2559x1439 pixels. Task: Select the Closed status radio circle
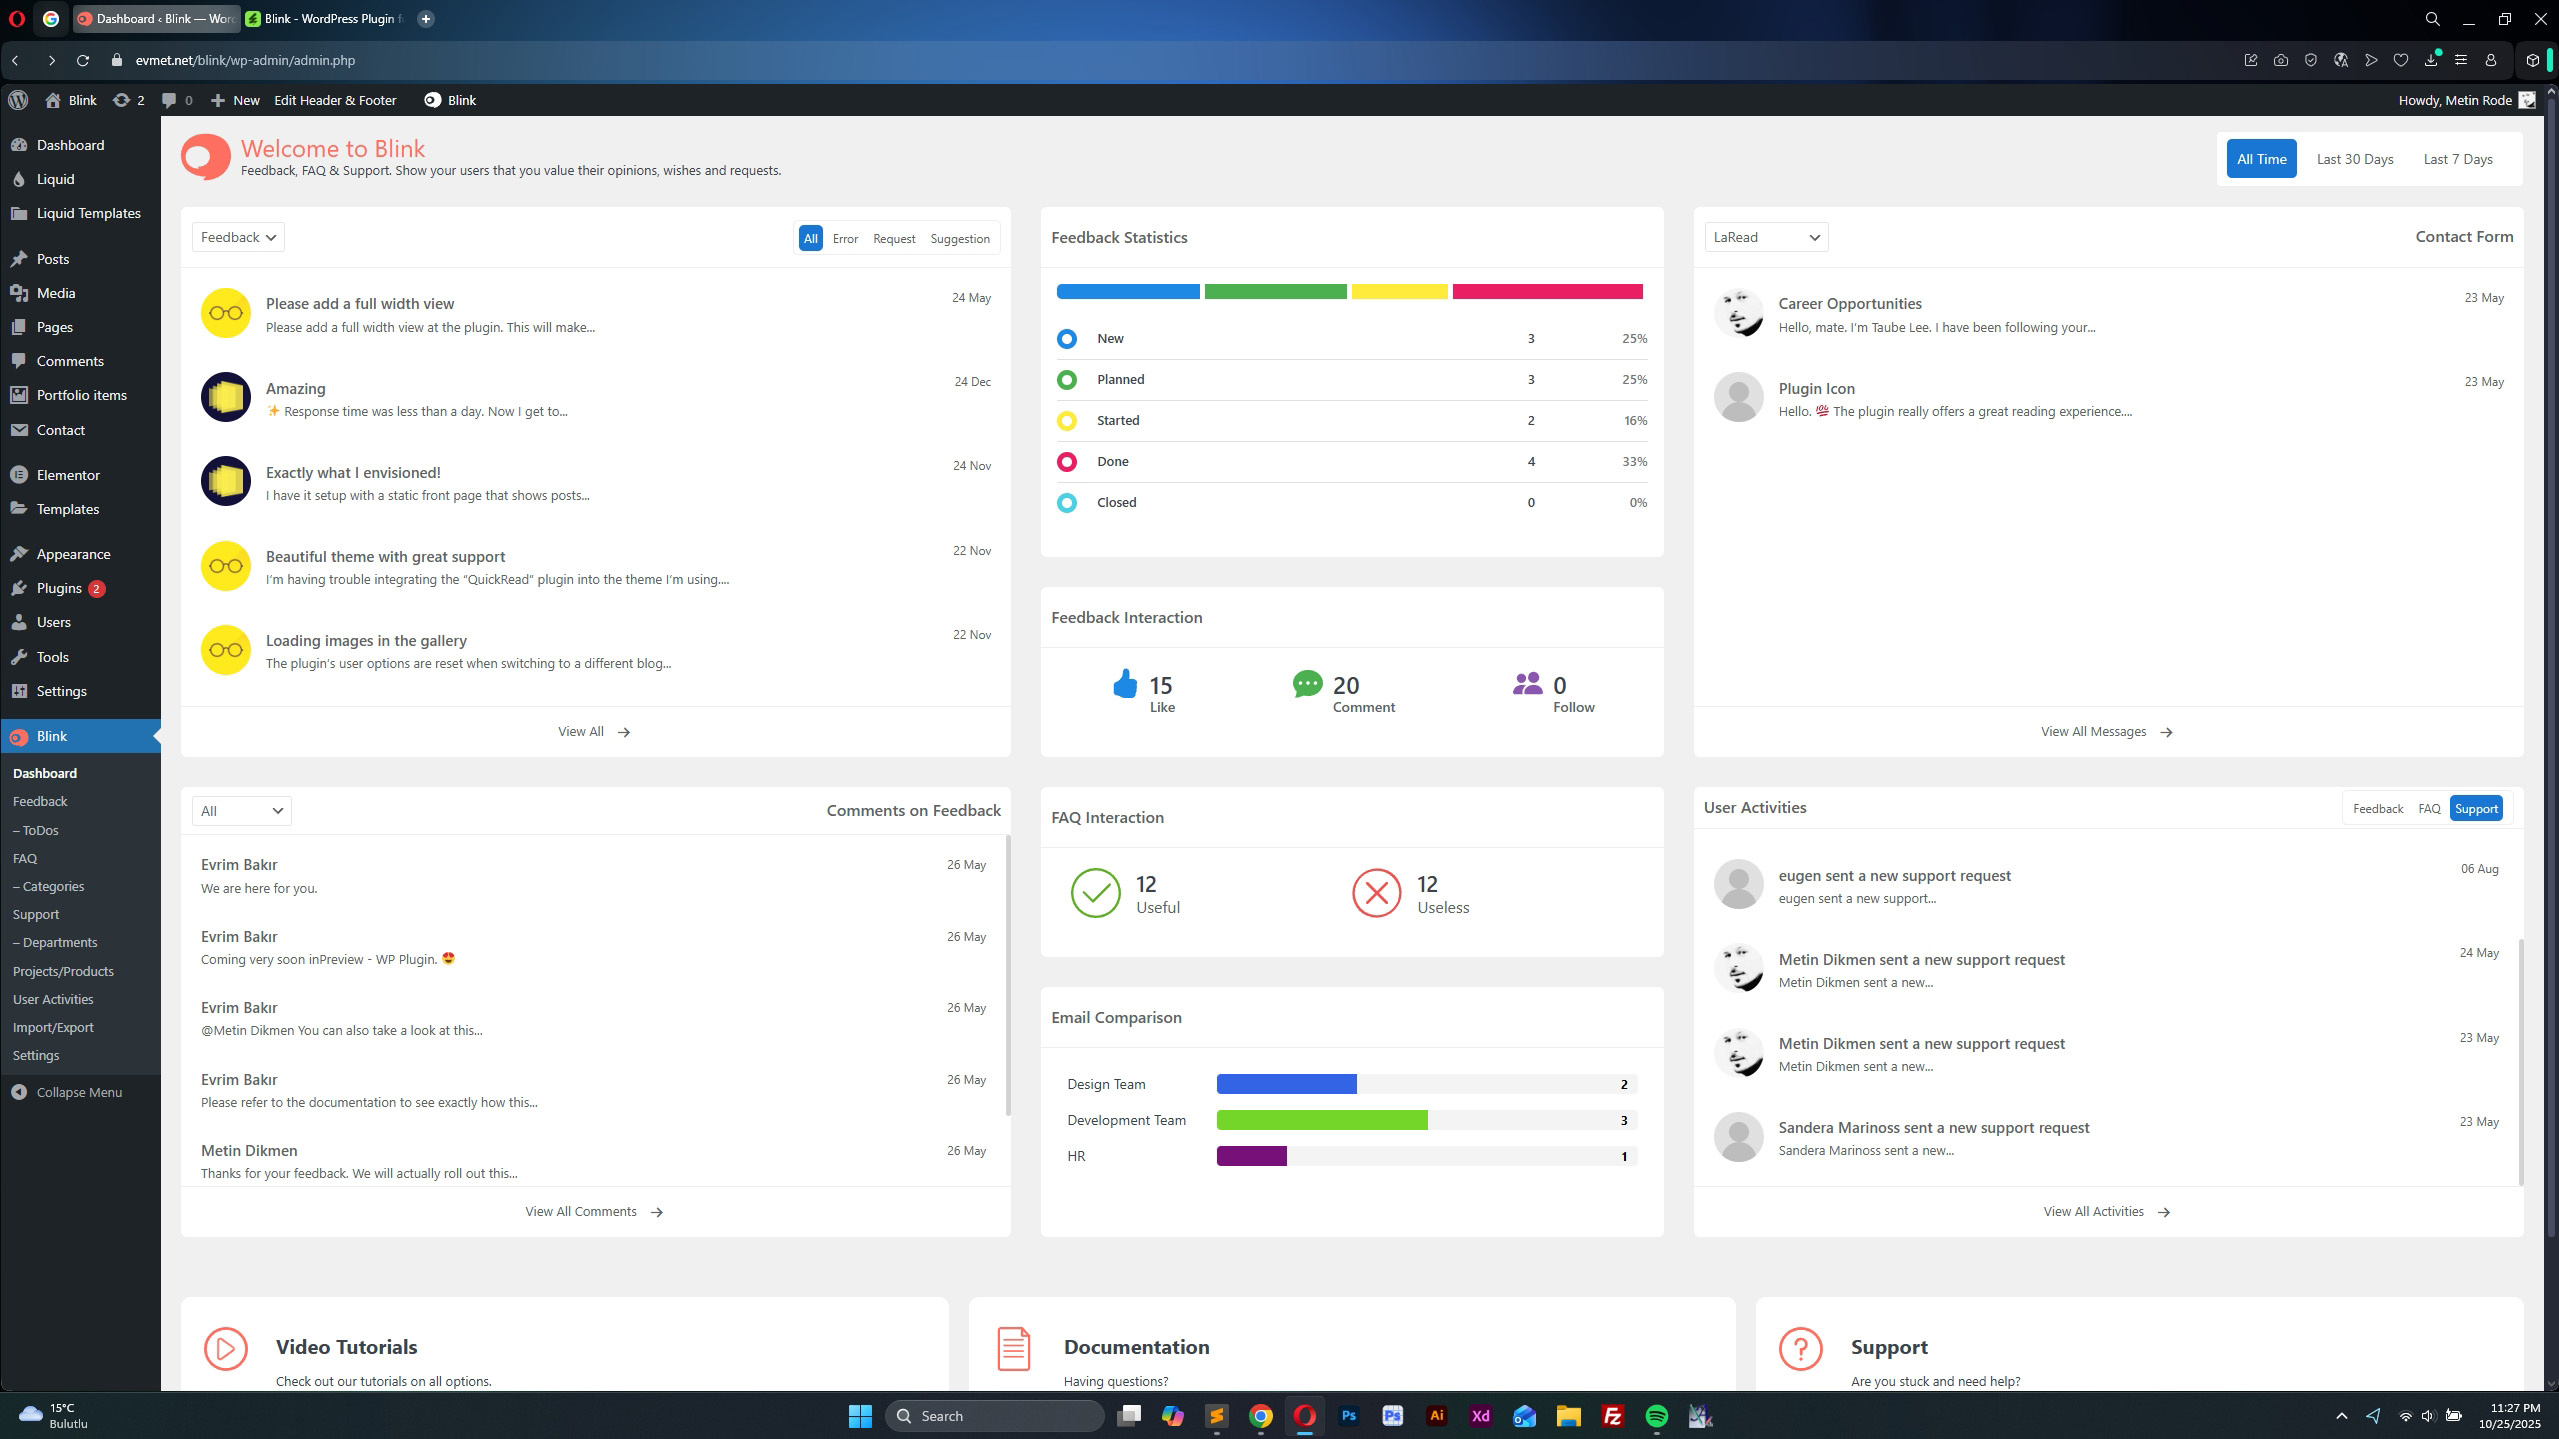point(1066,503)
